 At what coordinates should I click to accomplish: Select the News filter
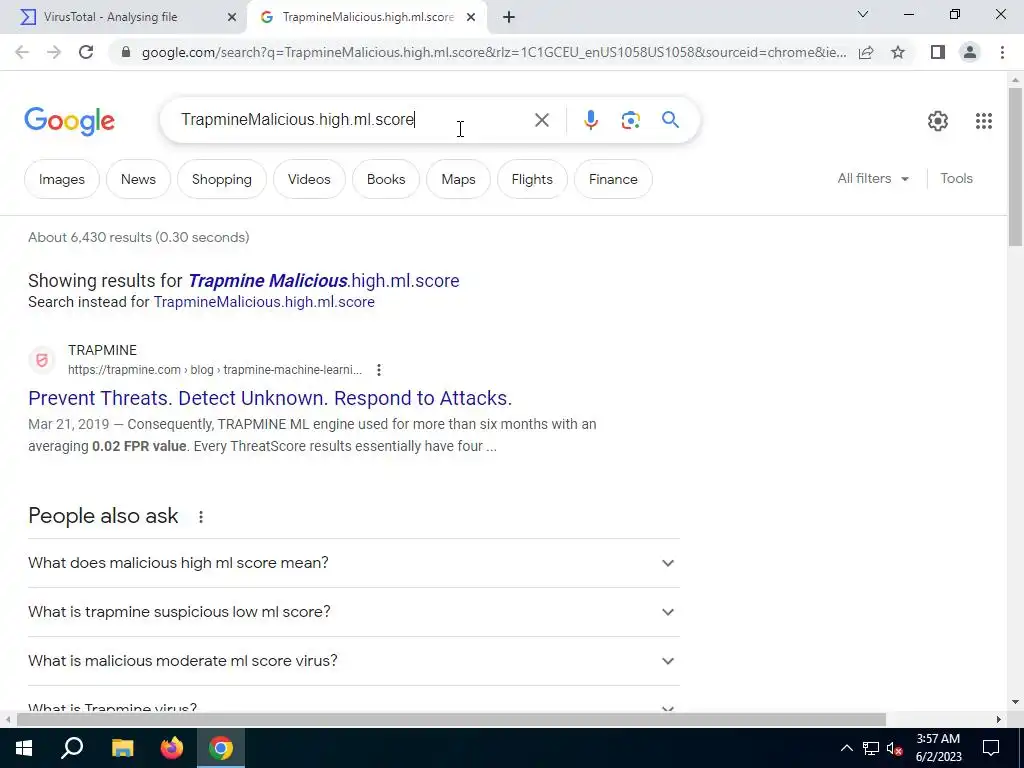(x=138, y=179)
